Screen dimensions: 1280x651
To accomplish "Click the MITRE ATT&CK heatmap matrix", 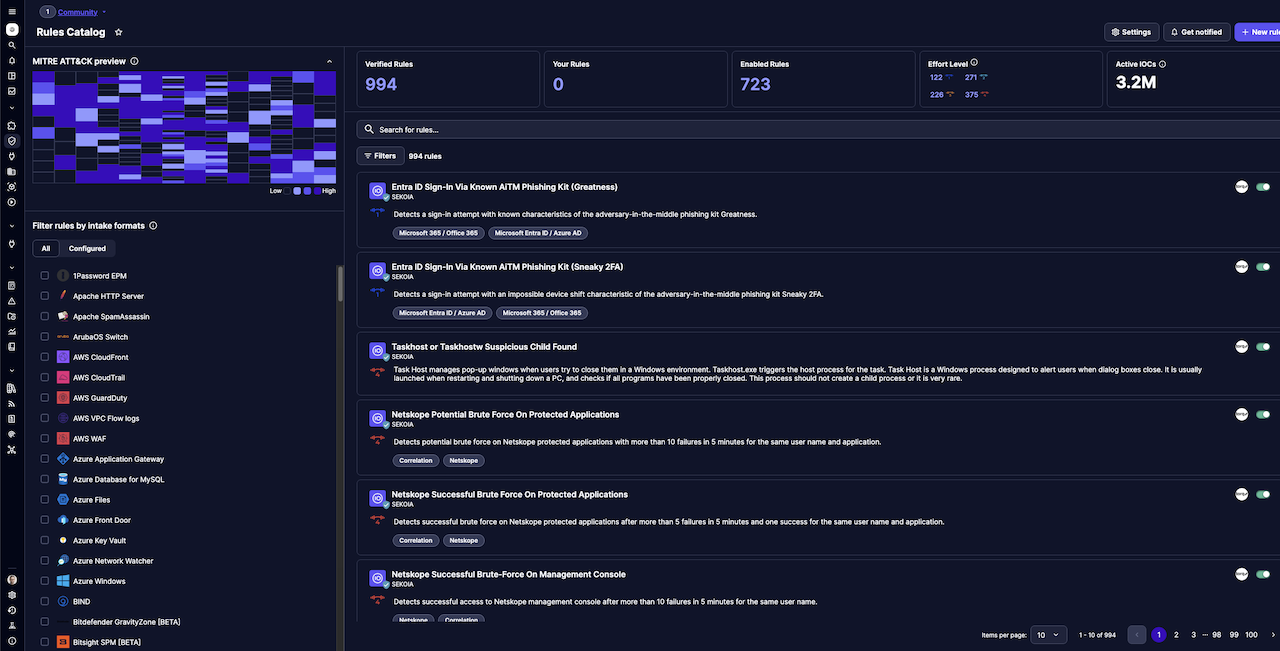I will pos(184,127).
